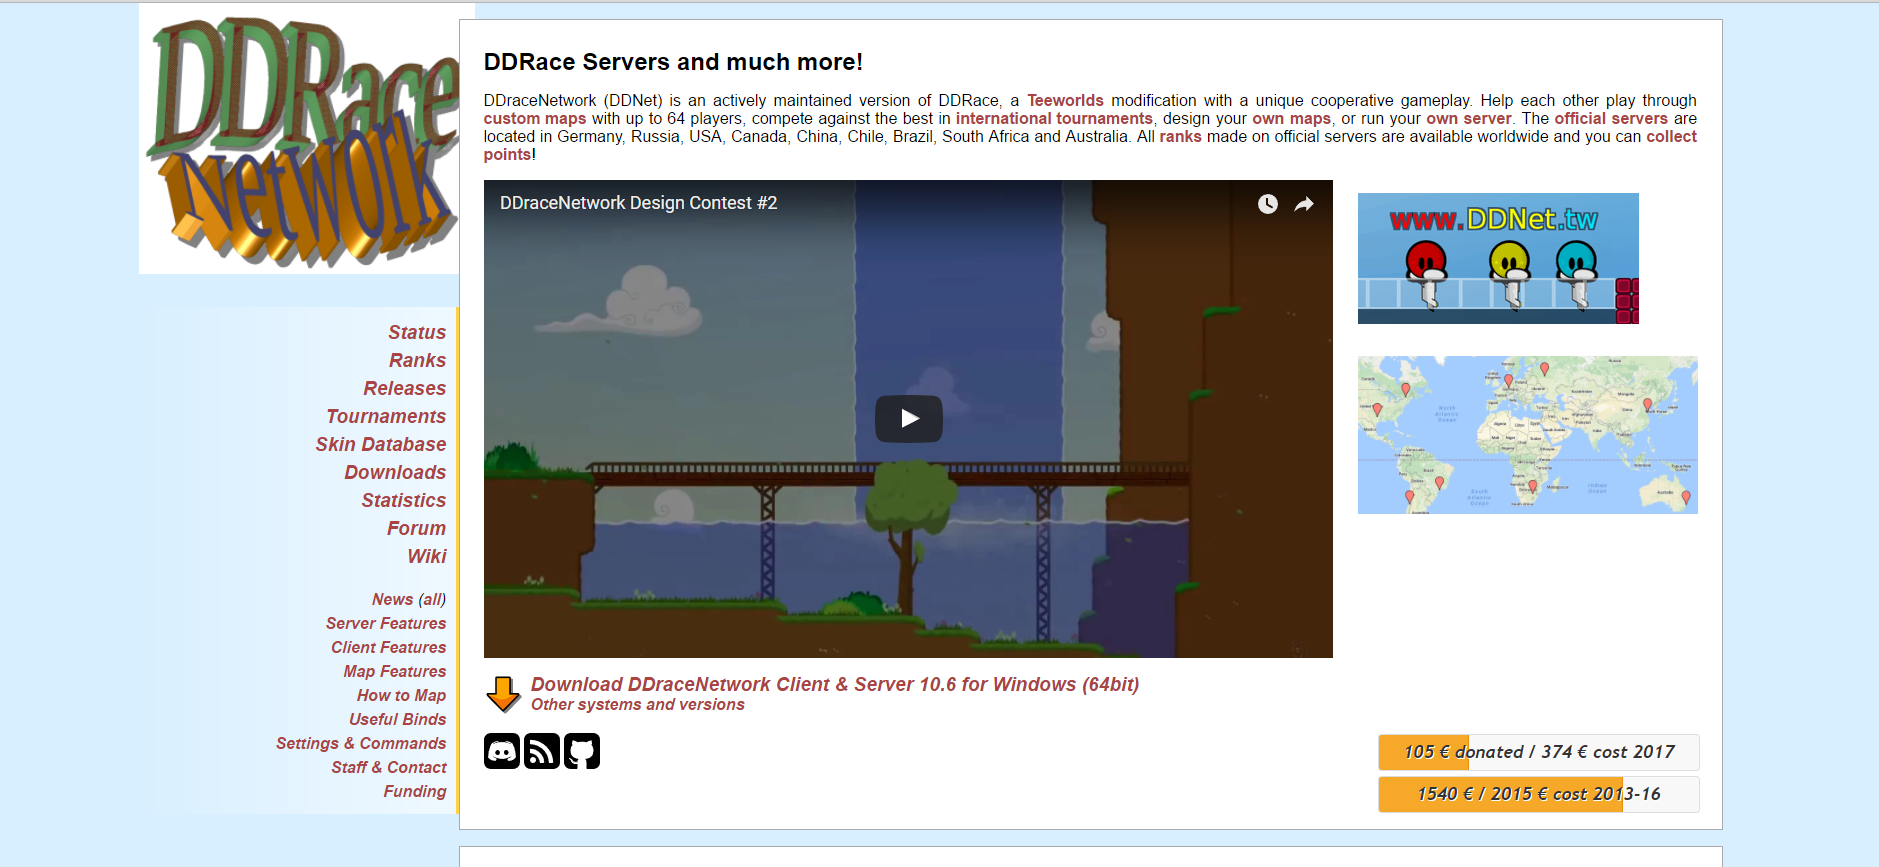
Task: Follow the international tournaments link
Action: coord(1054,118)
